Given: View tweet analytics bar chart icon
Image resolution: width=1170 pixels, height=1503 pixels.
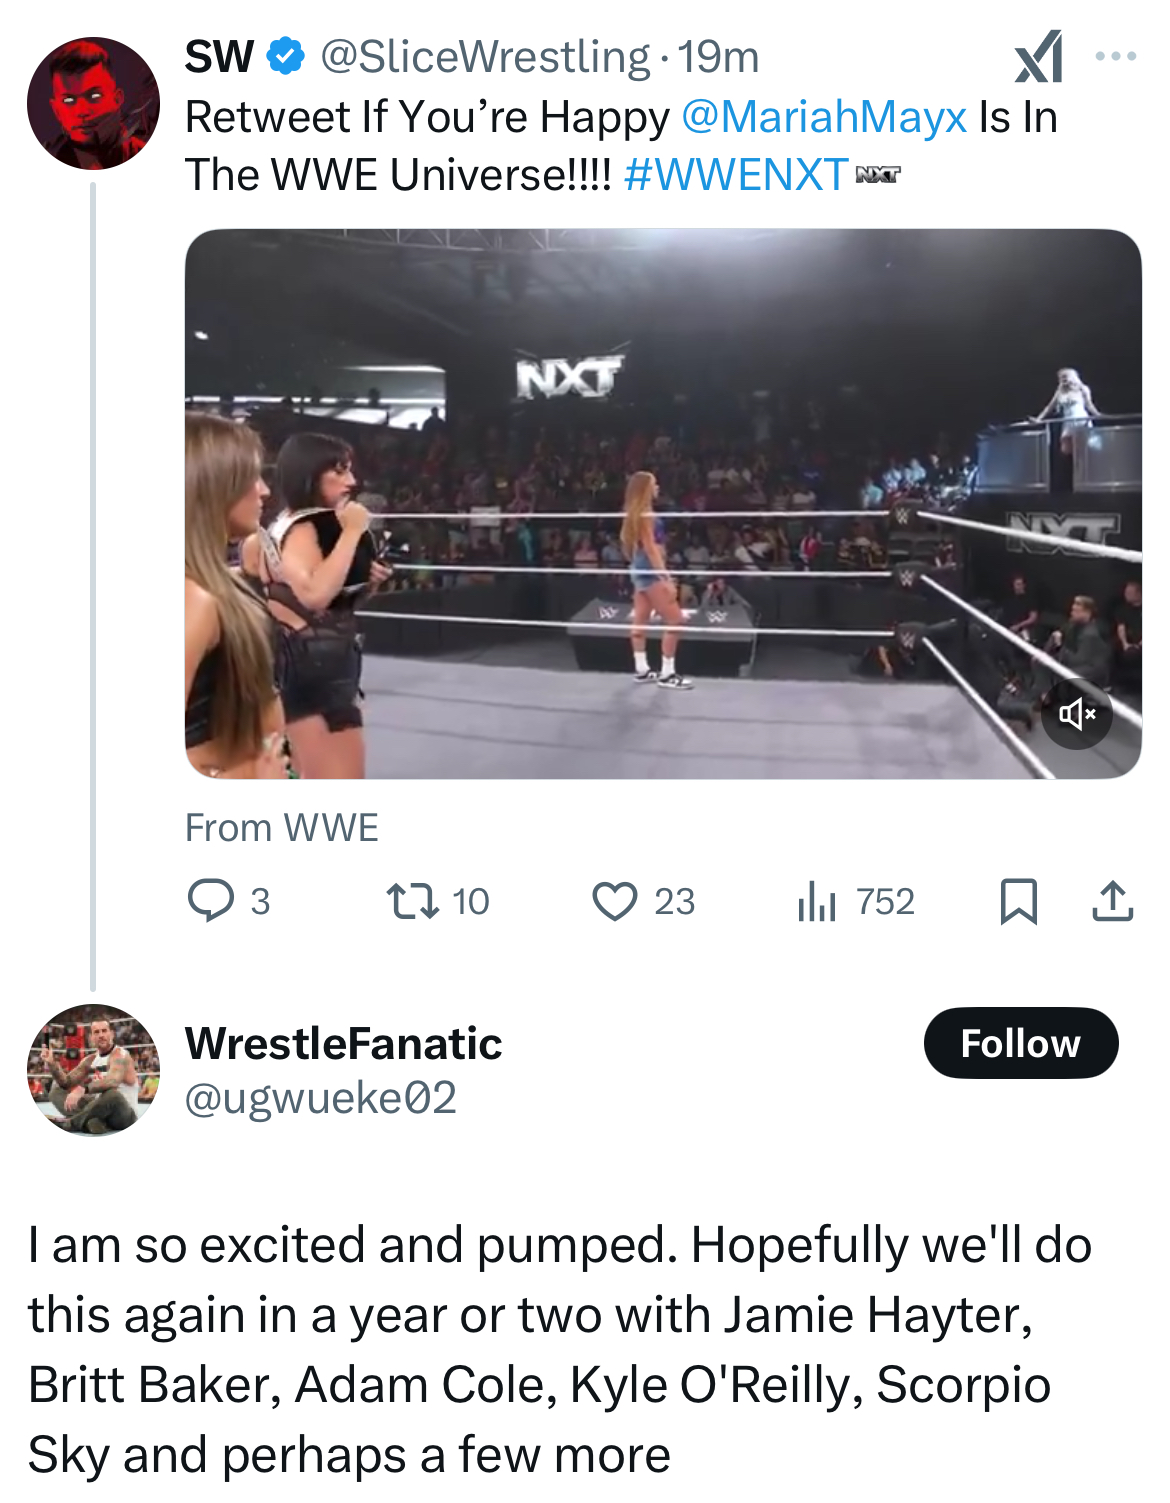Looking at the screenshot, I should click(x=817, y=900).
